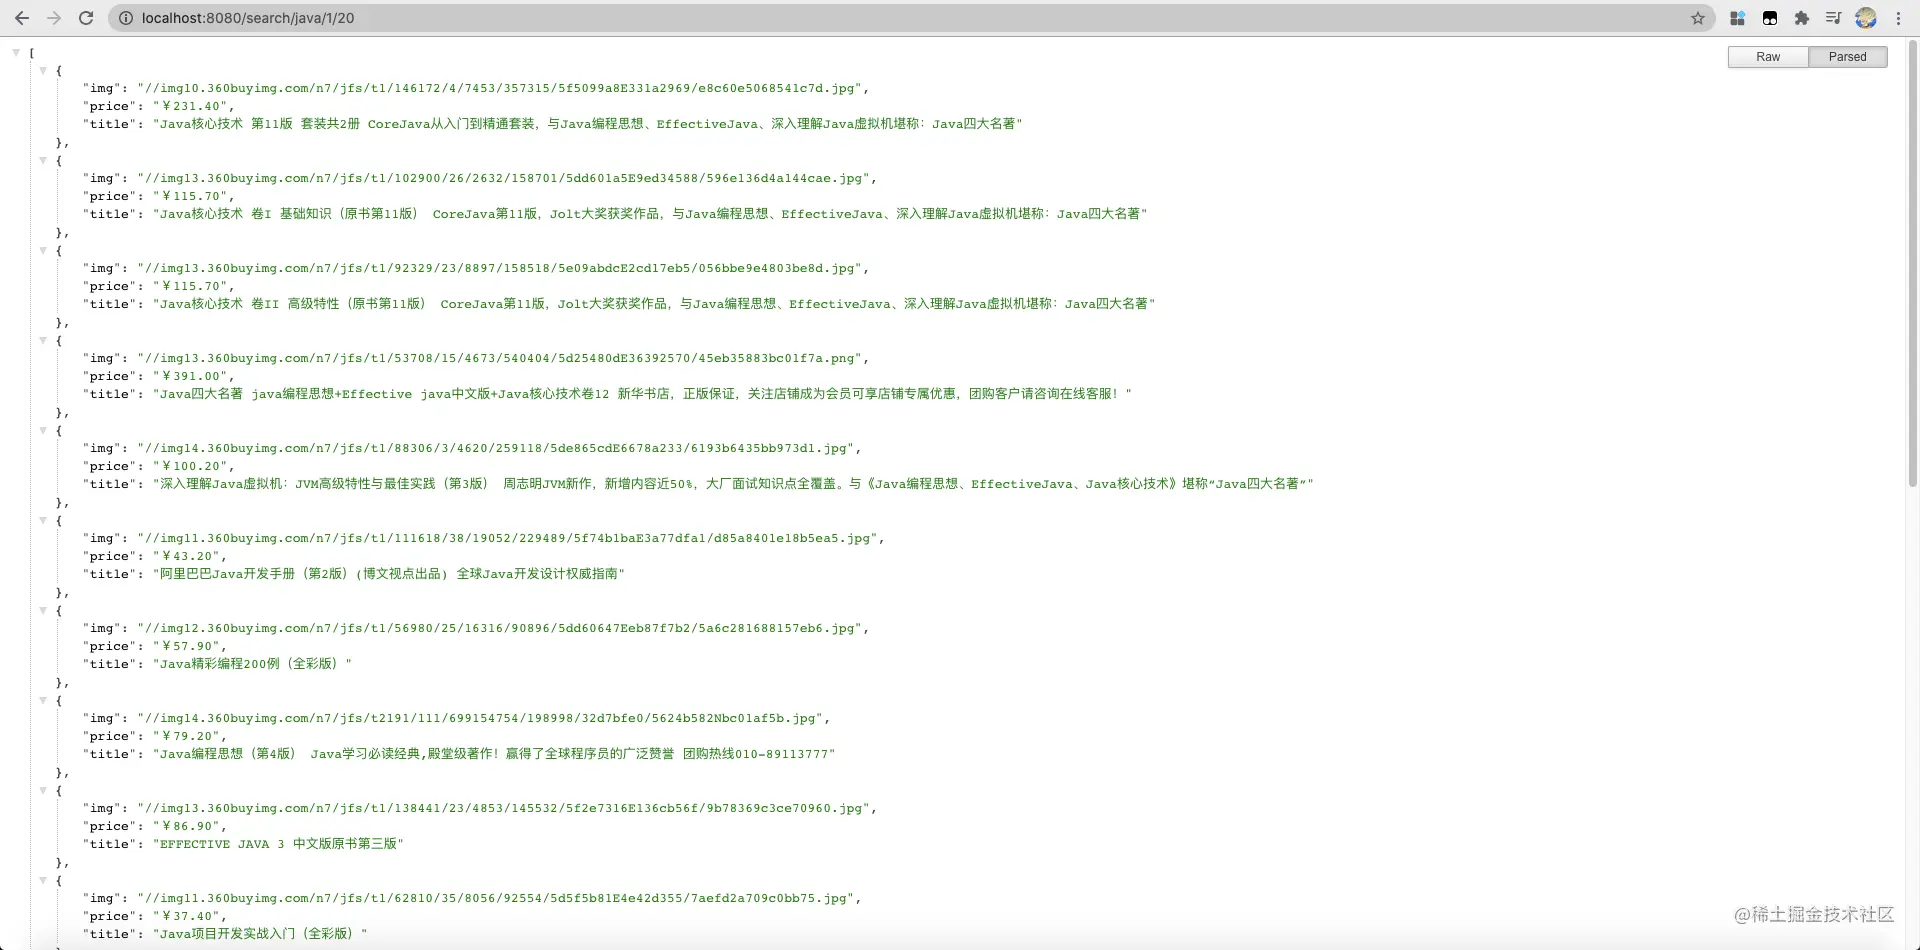This screenshot has width=1920, height=950.
Task: Collapse the object priced ¥43.20
Action: tap(43, 520)
